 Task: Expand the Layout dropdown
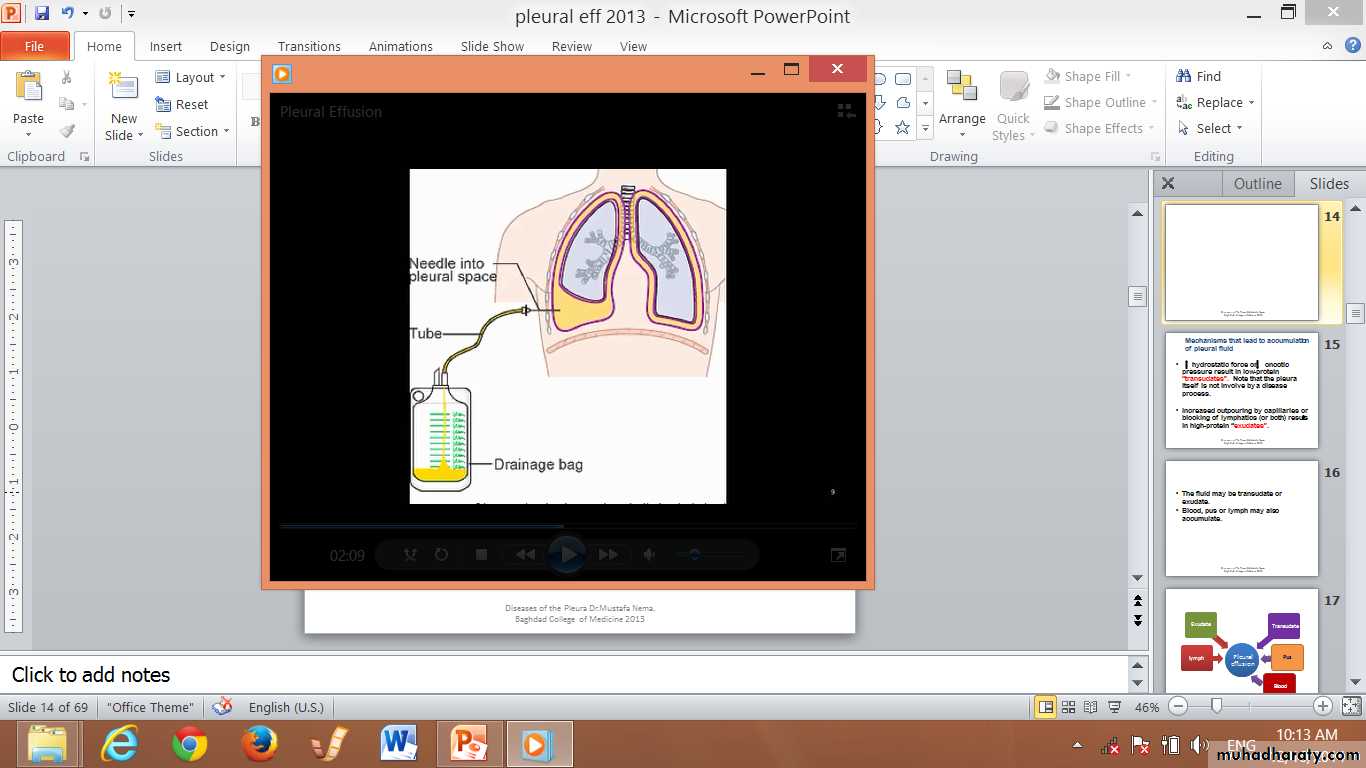192,77
